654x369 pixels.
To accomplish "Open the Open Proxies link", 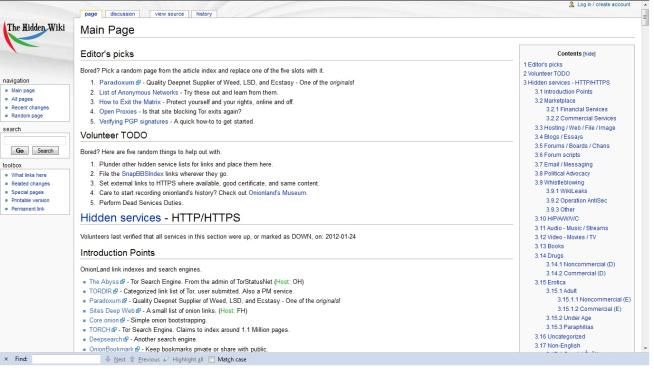I will coord(118,111).
